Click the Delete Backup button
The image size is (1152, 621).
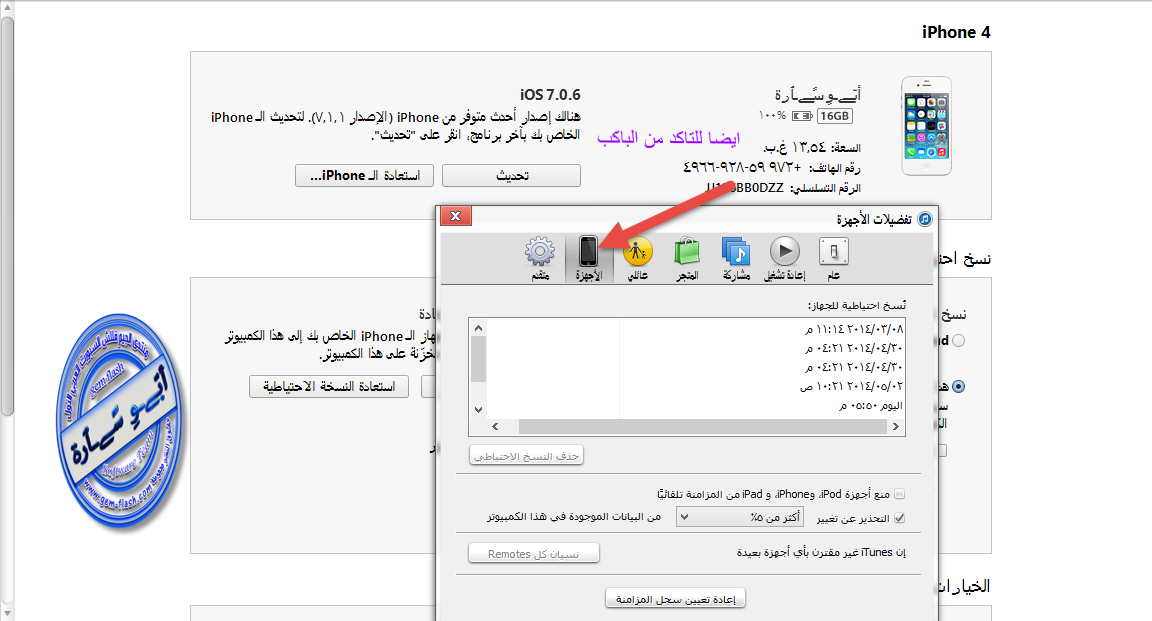click(526, 456)
